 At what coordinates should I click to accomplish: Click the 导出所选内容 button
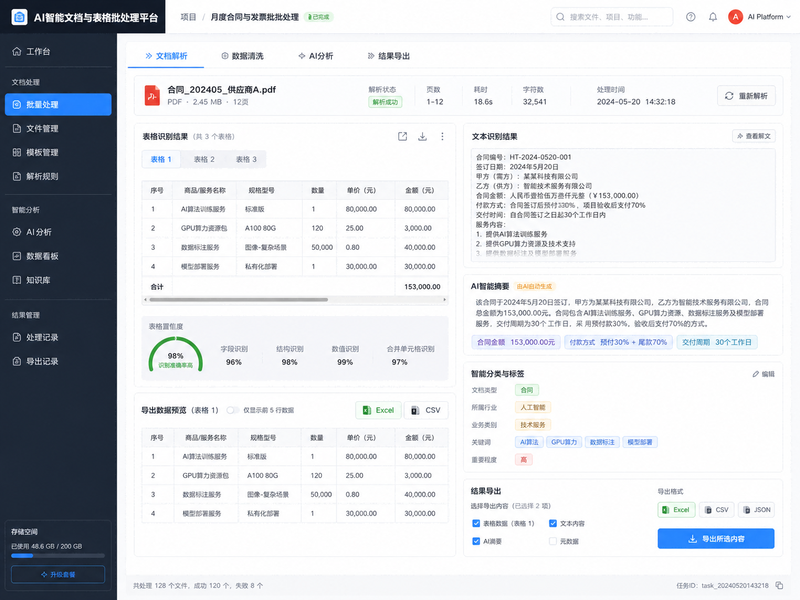[716, 539]
